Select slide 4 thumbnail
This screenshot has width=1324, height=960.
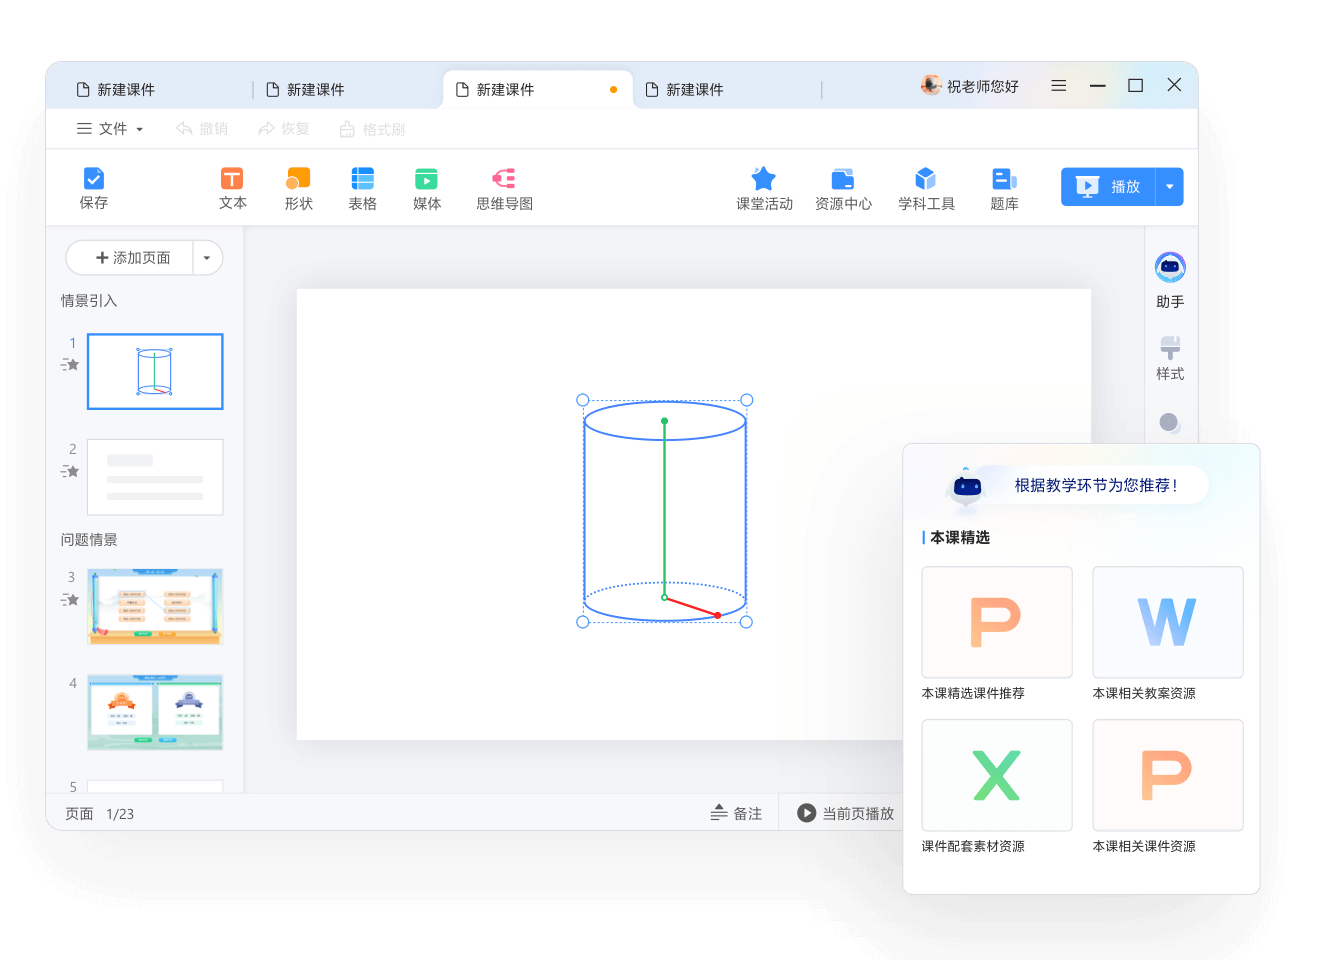click(155, 712)
